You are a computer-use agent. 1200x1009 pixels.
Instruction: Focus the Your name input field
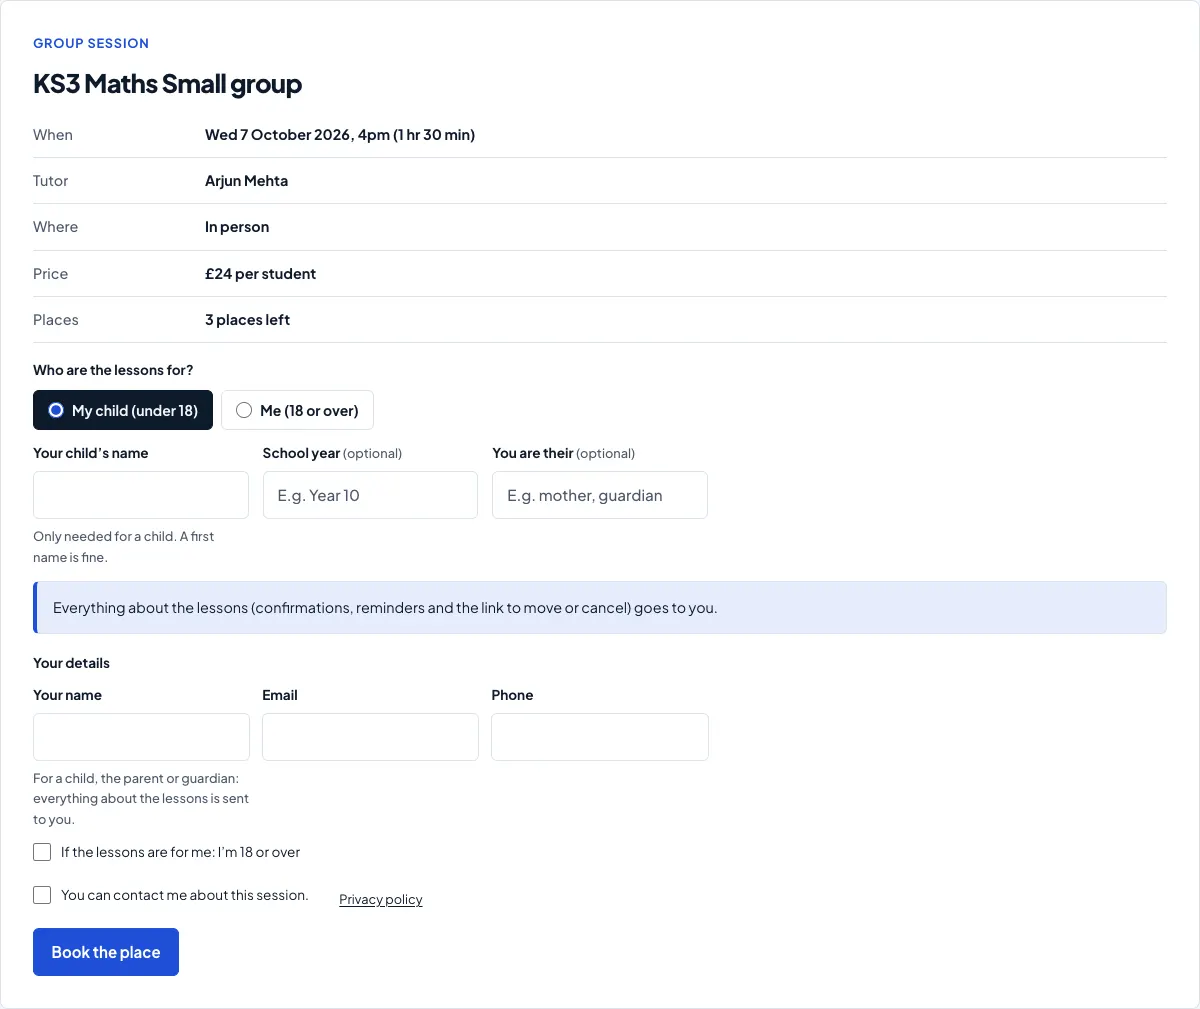[x=141, y=737]
